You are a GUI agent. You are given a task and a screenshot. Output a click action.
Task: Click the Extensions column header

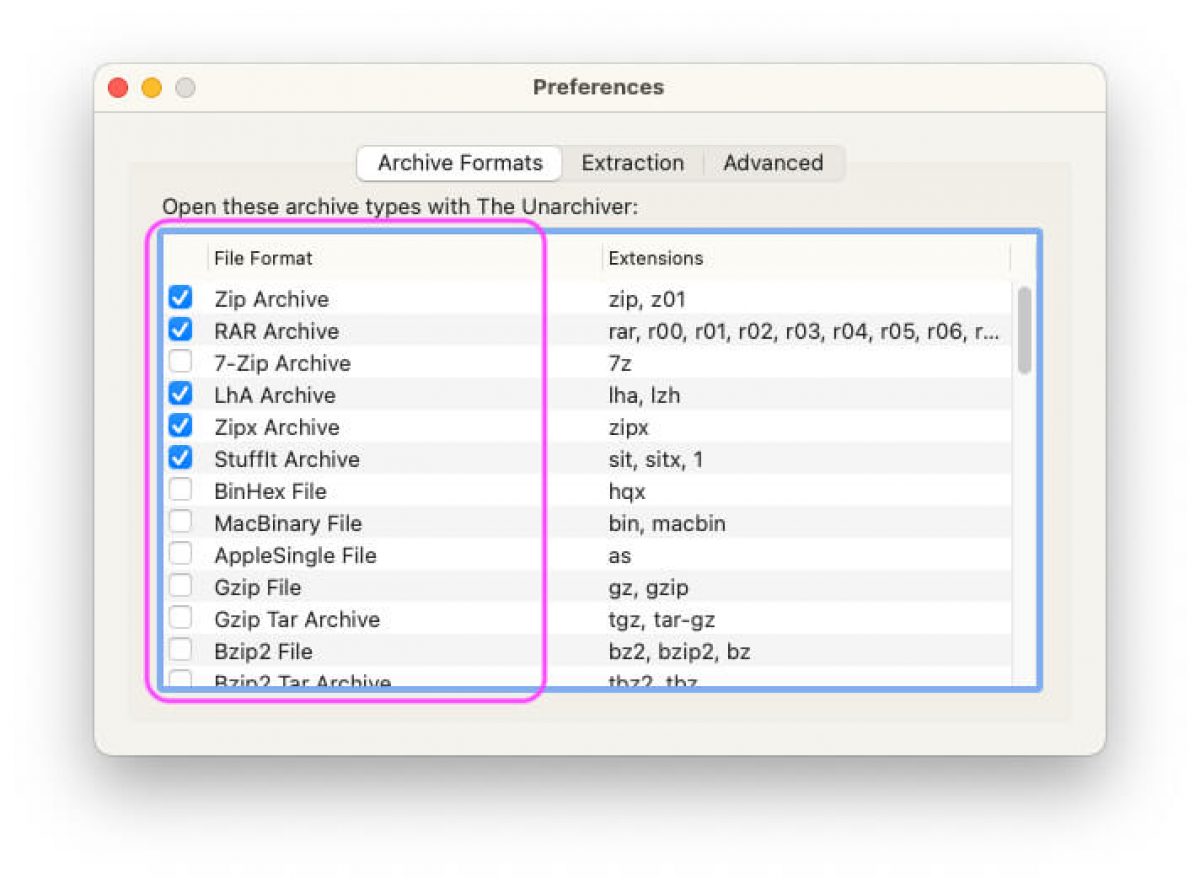[655, 258]
